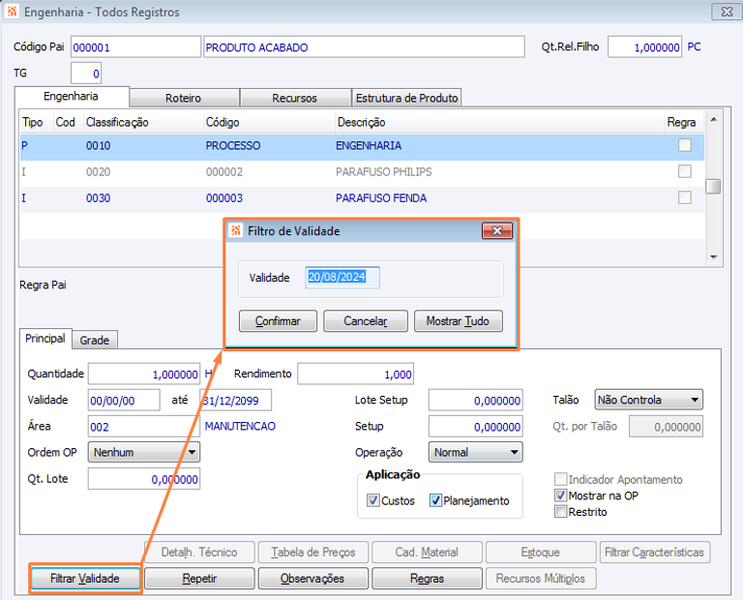Open the Estrutura de Produto tab
Viewport: 743px width, 600px height.
point(407,98)
